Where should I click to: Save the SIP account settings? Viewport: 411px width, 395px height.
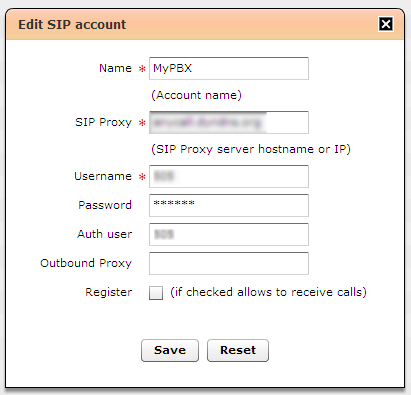tap(170, 350)
